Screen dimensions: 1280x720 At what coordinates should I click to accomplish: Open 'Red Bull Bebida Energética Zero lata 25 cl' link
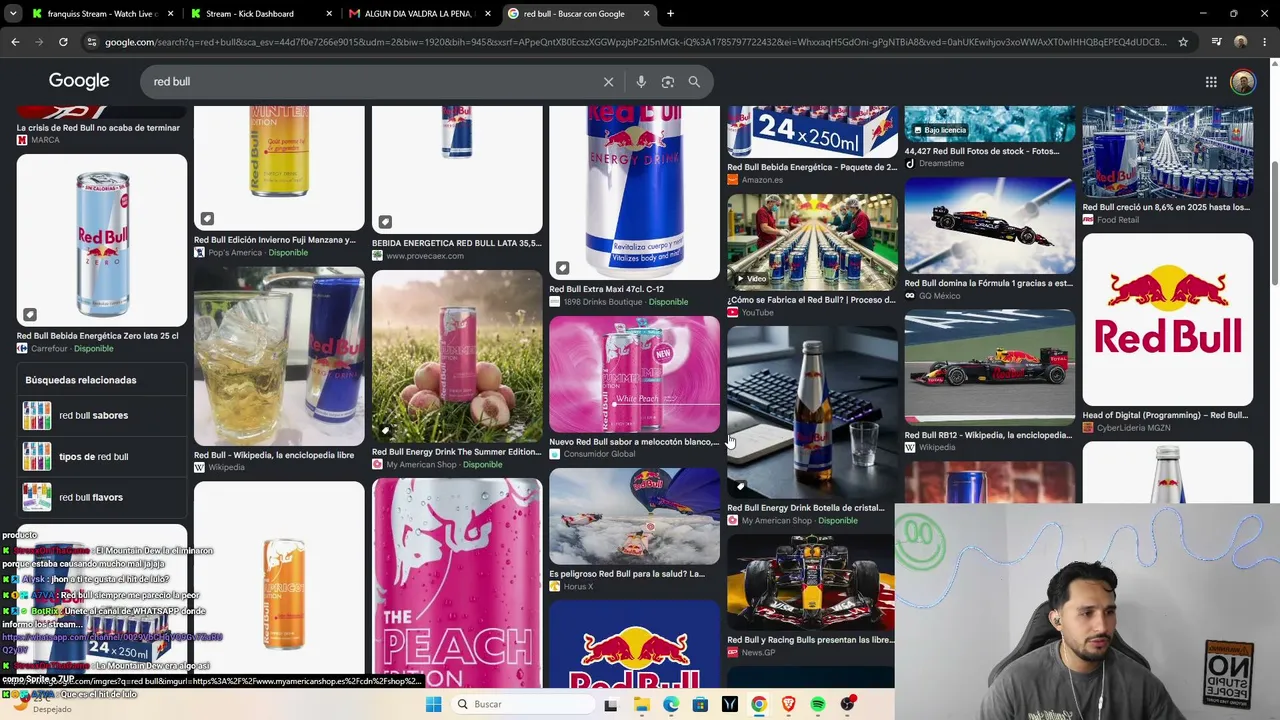point(98,336)
